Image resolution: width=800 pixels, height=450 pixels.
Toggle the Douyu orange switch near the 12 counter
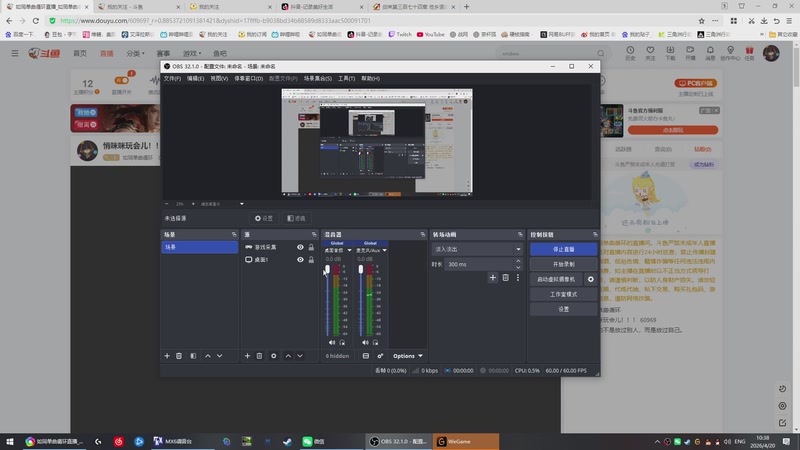click(121, 81)
